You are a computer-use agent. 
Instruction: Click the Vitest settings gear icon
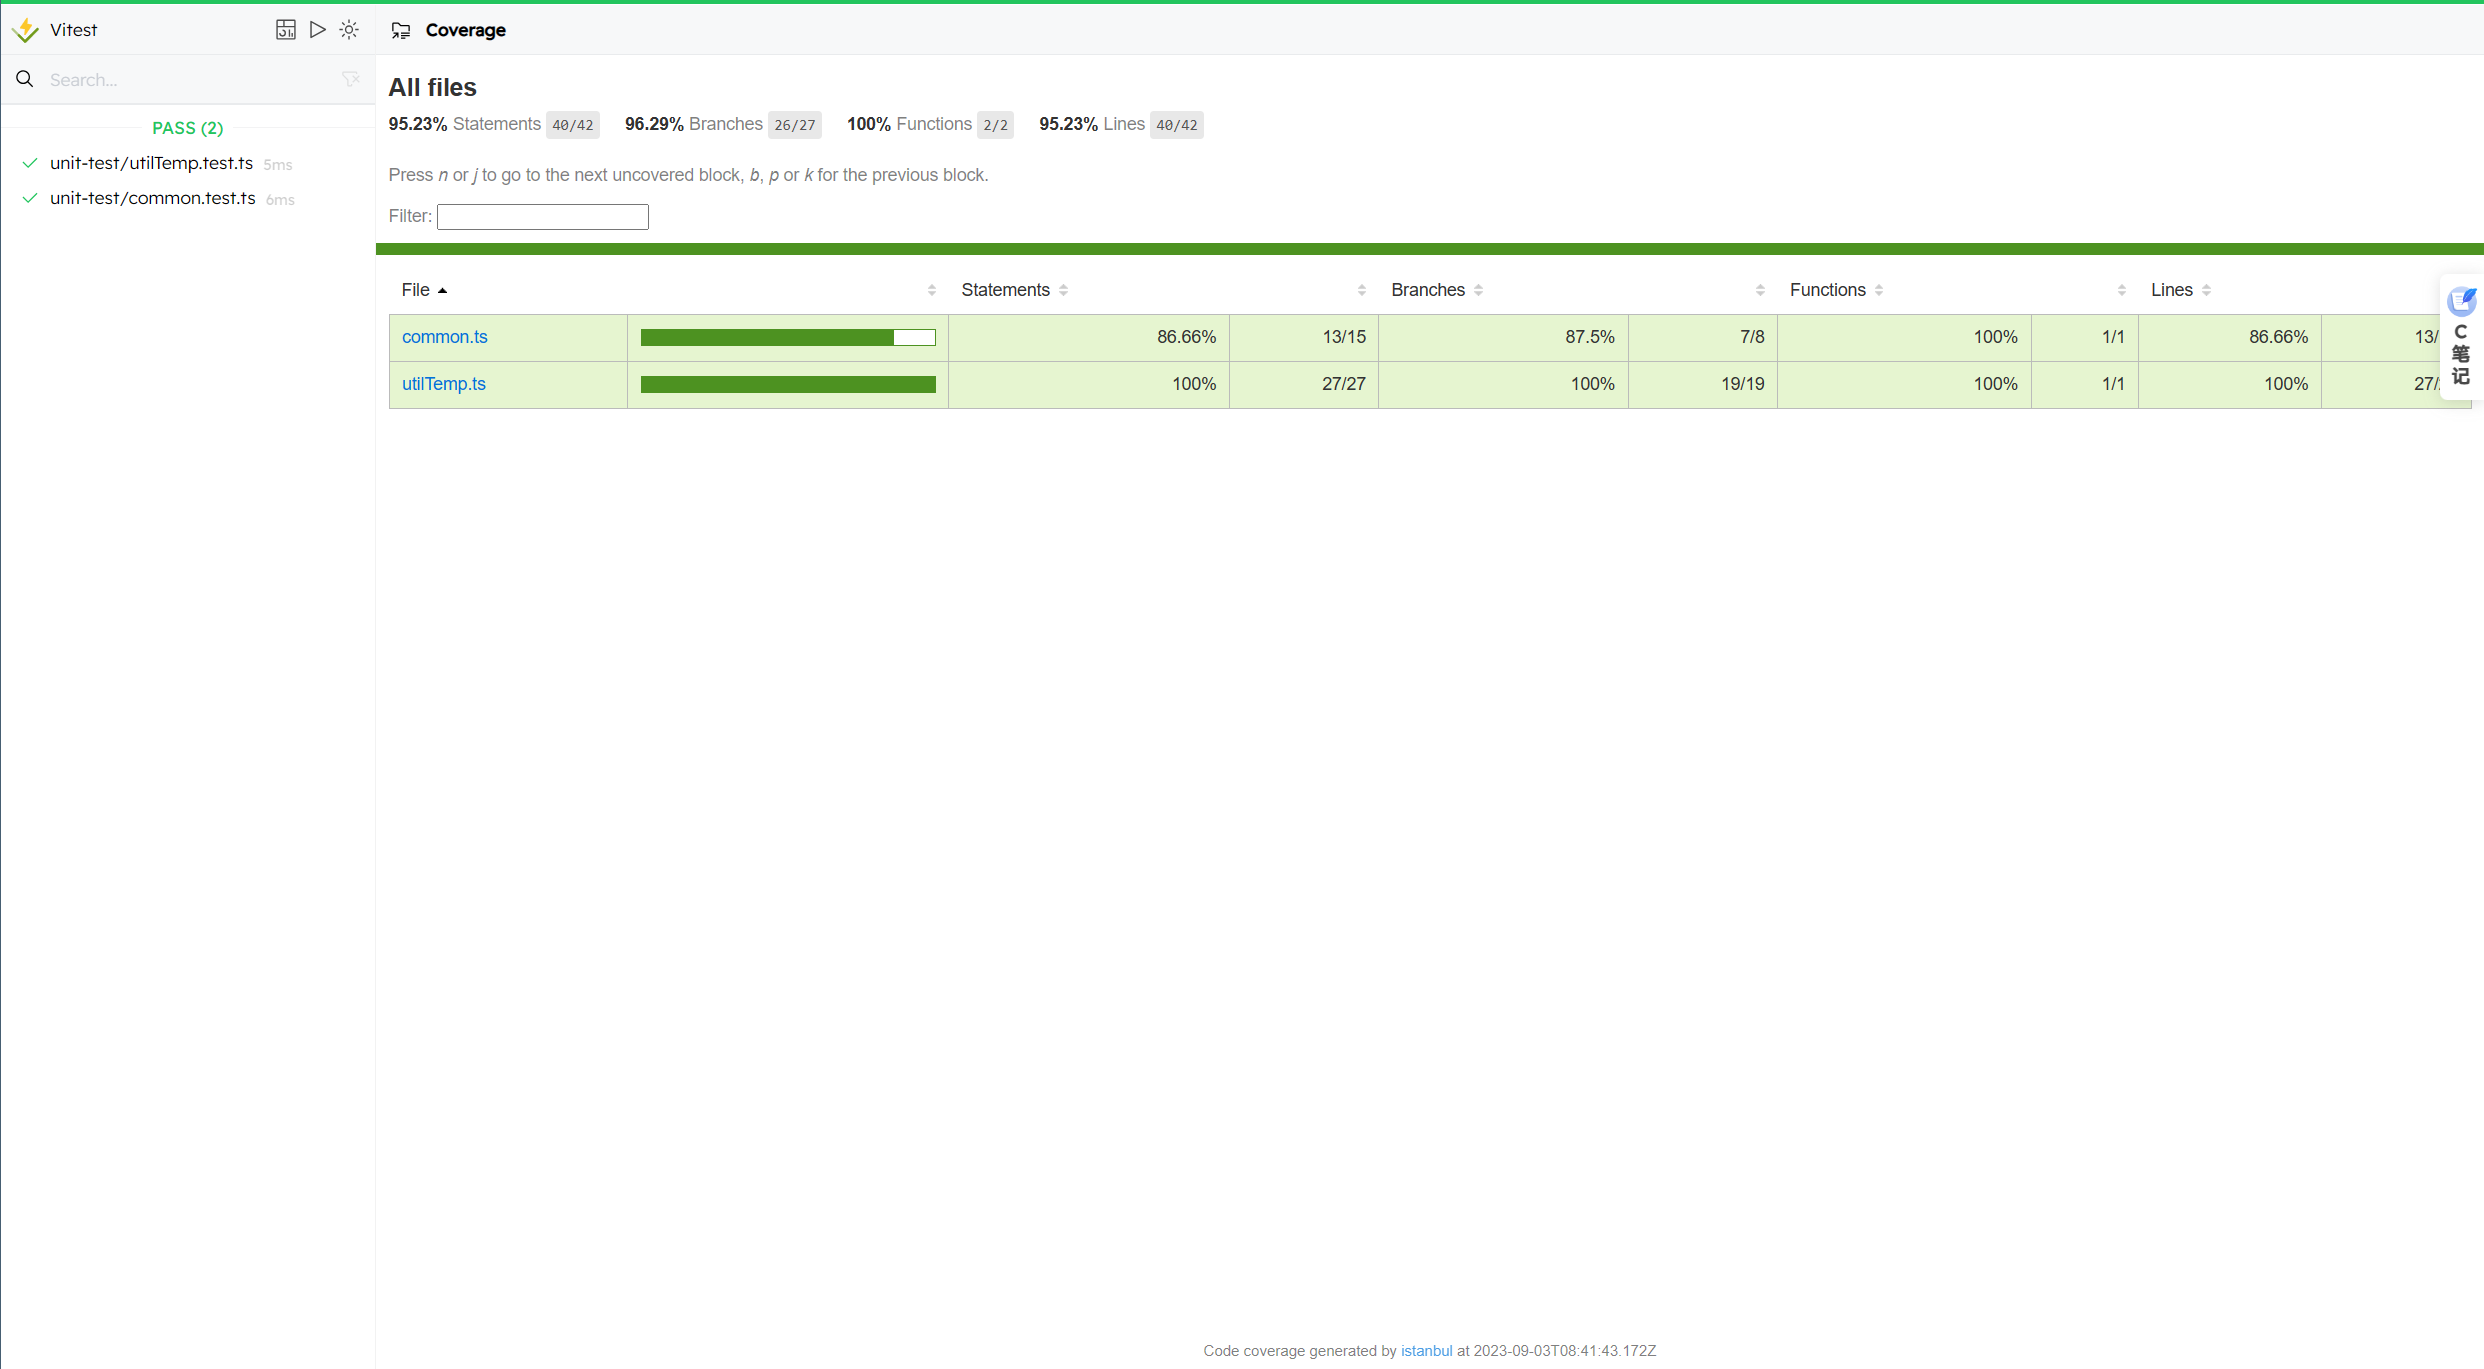click(349, 29)
